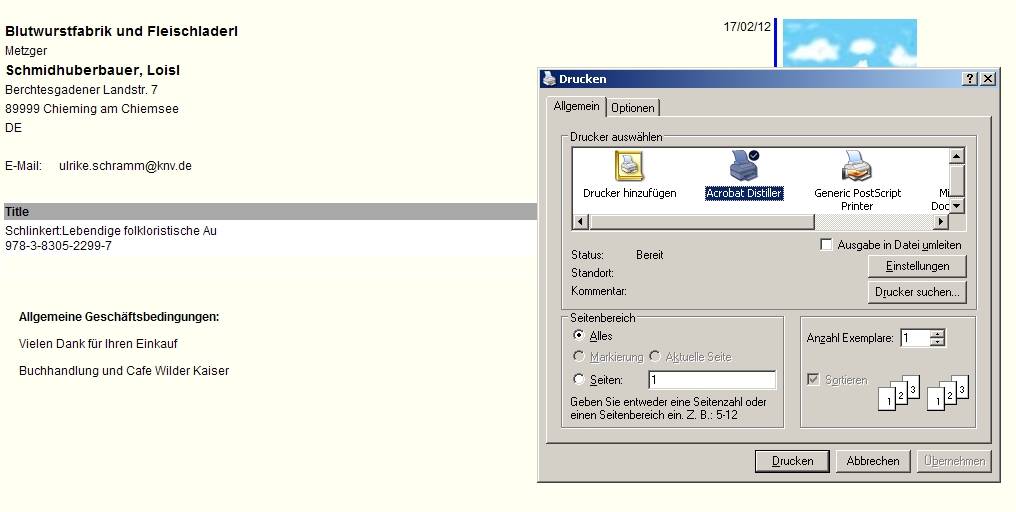Click Abbrechen to cancel printing

(873, 461)
